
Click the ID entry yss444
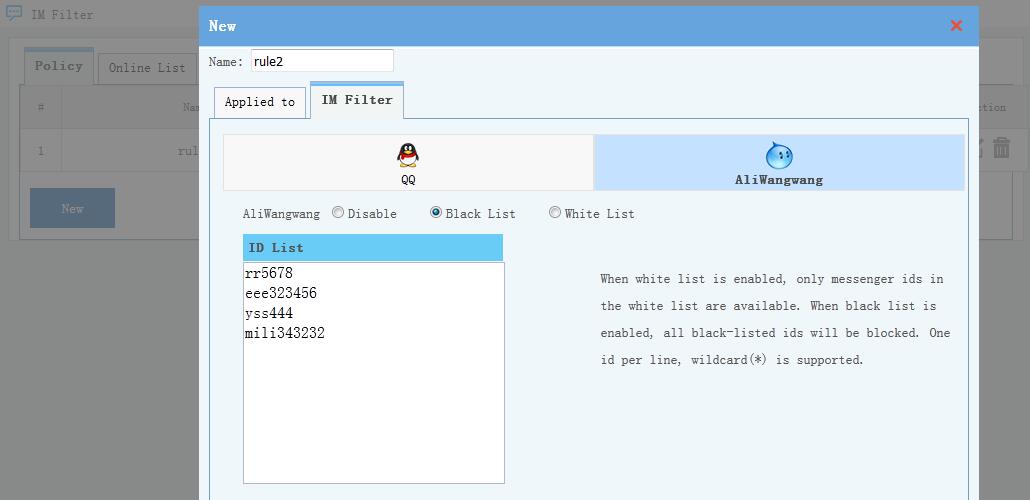[x=269, y=313]
